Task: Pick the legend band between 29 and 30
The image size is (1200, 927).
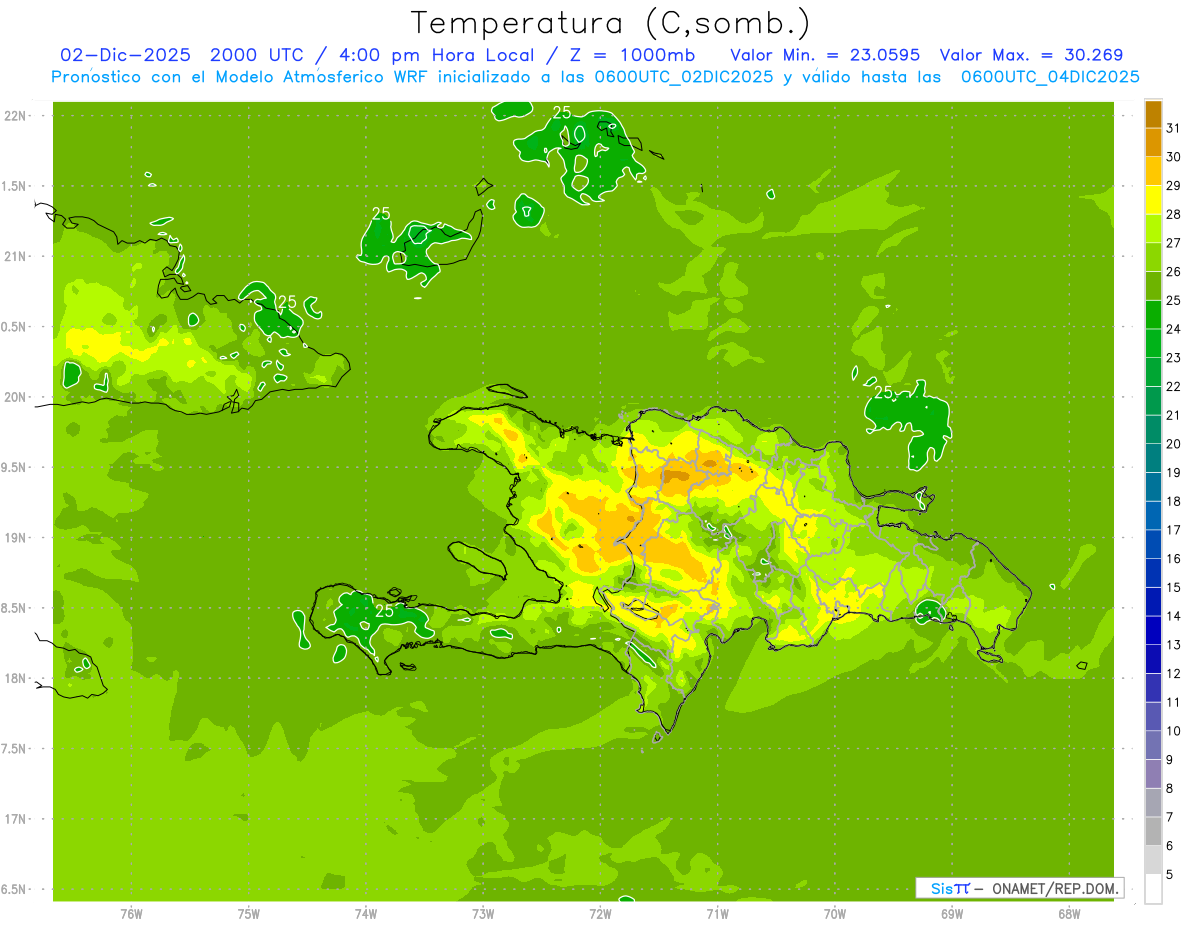Action: coord(1153,171)
